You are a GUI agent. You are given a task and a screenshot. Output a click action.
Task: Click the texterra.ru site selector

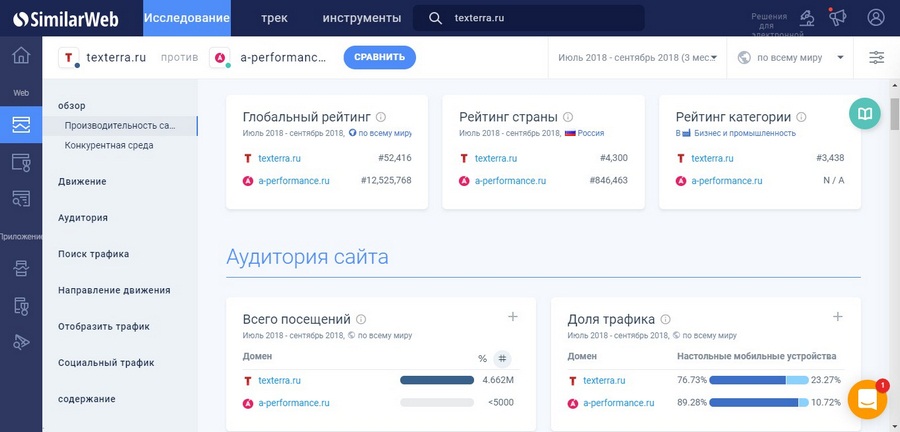[102, 57]
